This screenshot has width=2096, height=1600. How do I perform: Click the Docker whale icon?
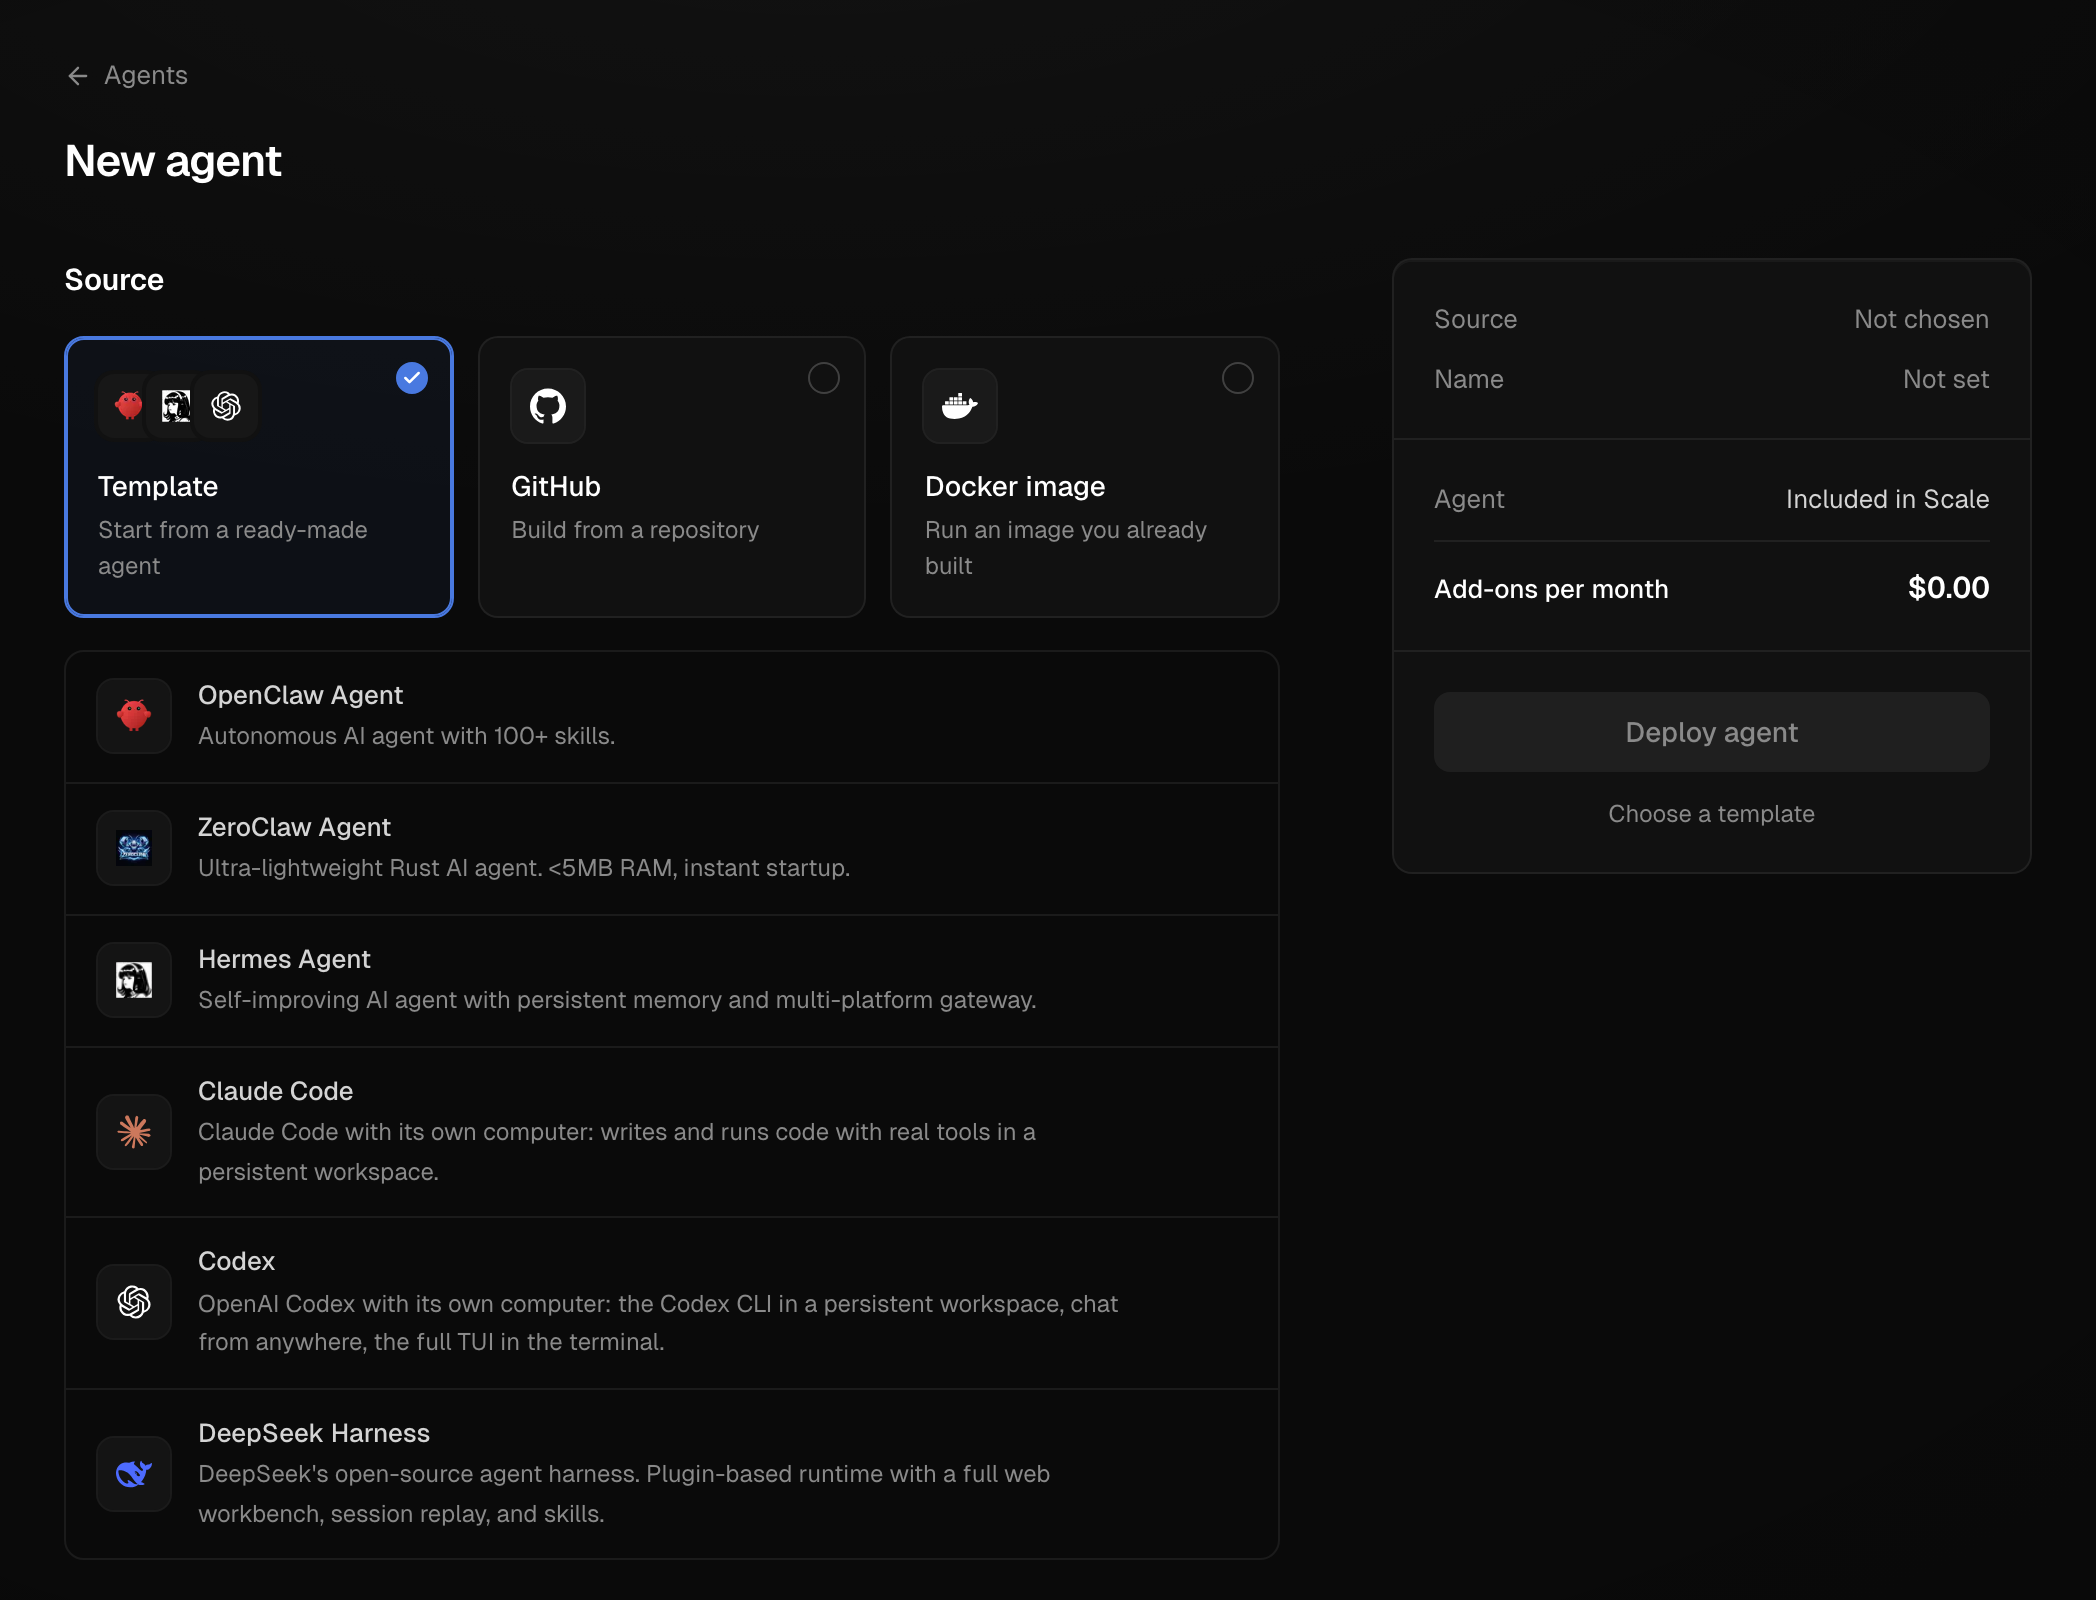pyautogui.click(x=960, y=406)
